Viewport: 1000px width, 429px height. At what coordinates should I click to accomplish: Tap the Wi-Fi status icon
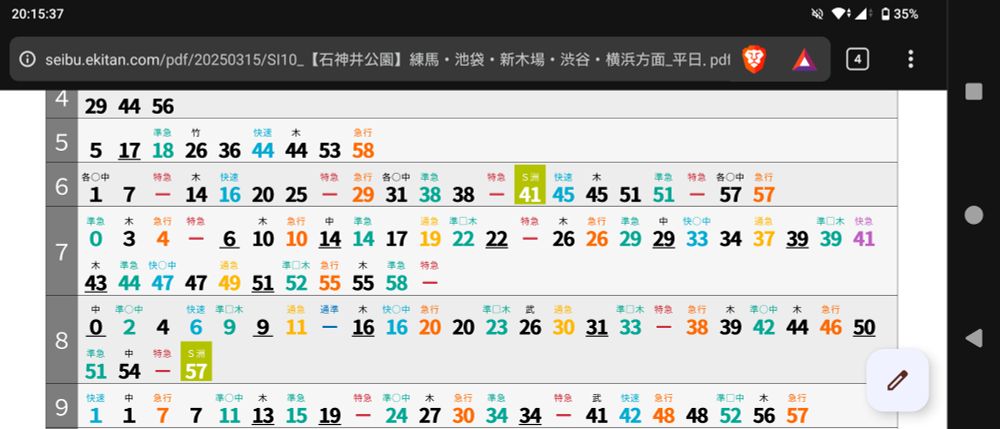click(x=839, y=14)
